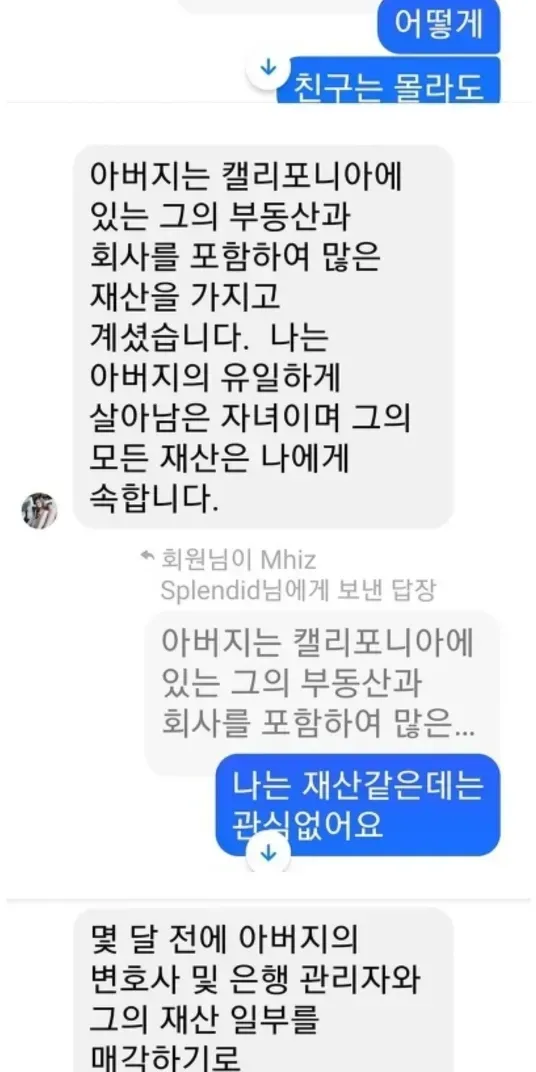Tap the message starting "몇 달 전에 아버지의"
The height and width of the screenshot is (1072, 536).
pos(263,990)
